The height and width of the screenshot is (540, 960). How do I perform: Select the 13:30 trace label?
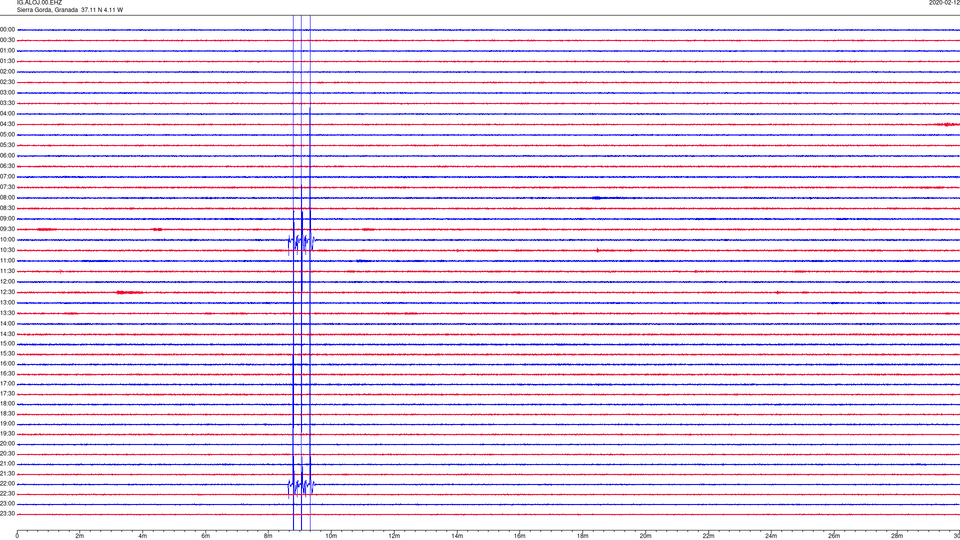point(7,313)
